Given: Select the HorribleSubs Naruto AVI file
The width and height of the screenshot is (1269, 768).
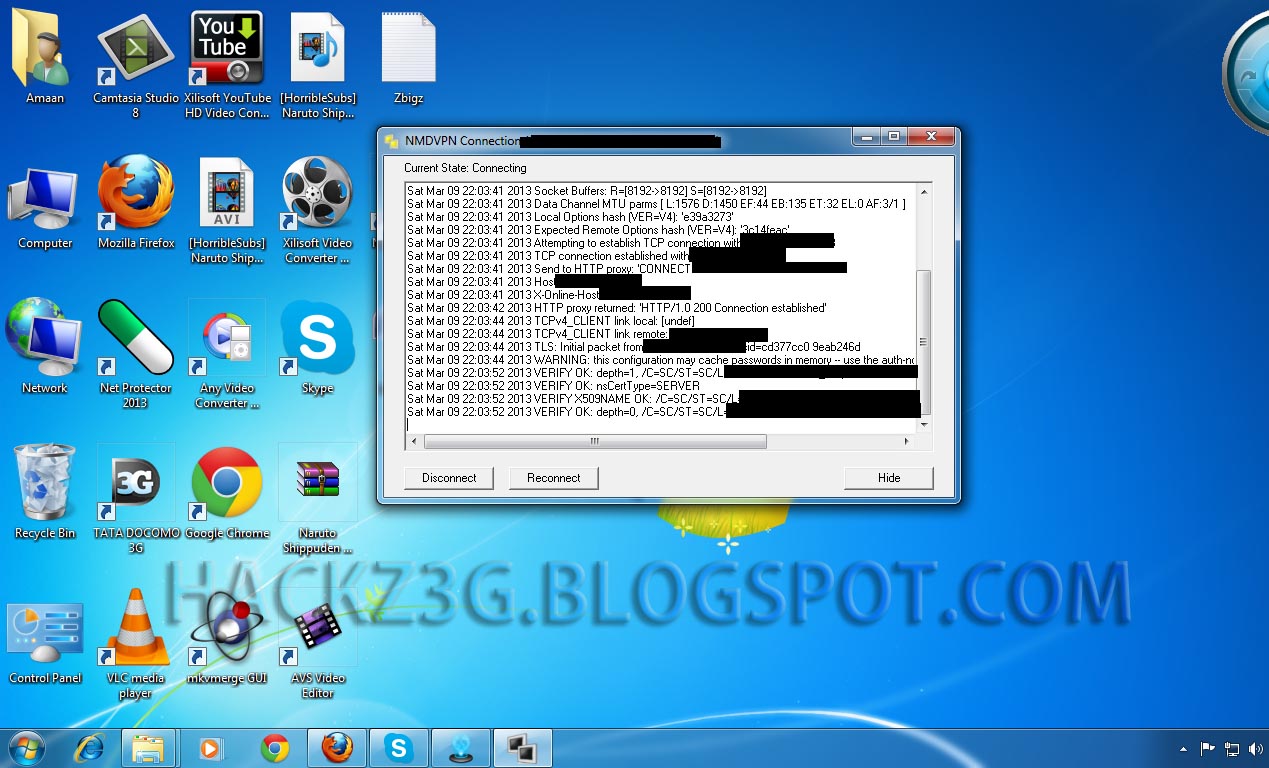Looking at the screenshot, I should [x=227, y=210].
